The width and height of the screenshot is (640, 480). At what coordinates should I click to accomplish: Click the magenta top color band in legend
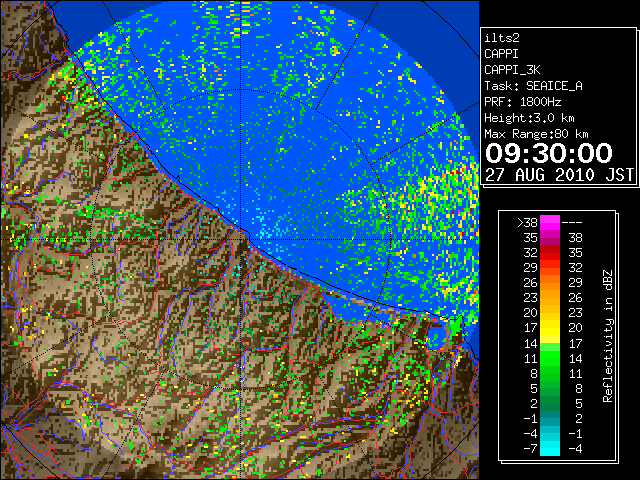tap(550, 223)
